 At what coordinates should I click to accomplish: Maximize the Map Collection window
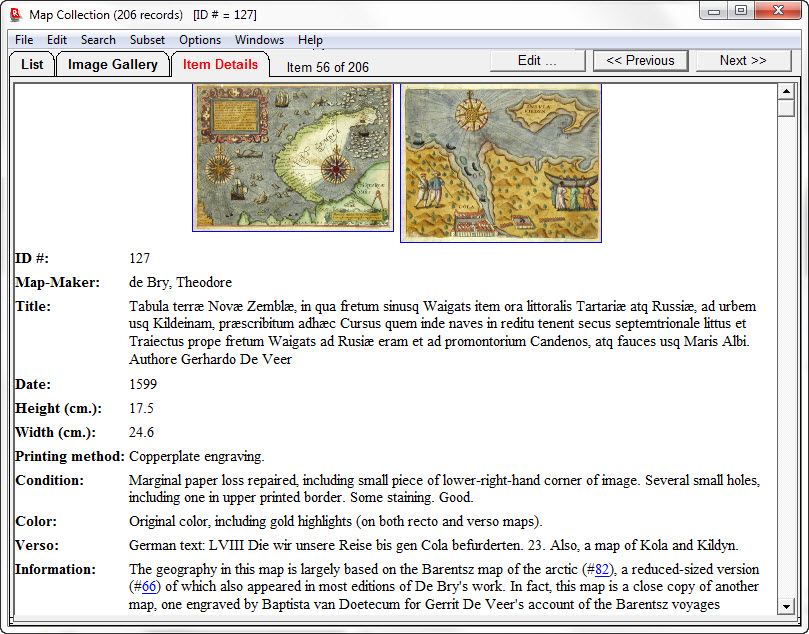tap(741, 10)
